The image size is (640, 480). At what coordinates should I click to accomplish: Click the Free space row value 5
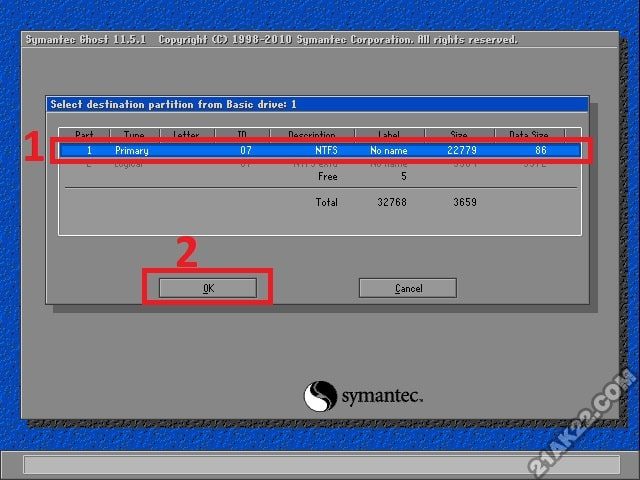click(403, 176)
